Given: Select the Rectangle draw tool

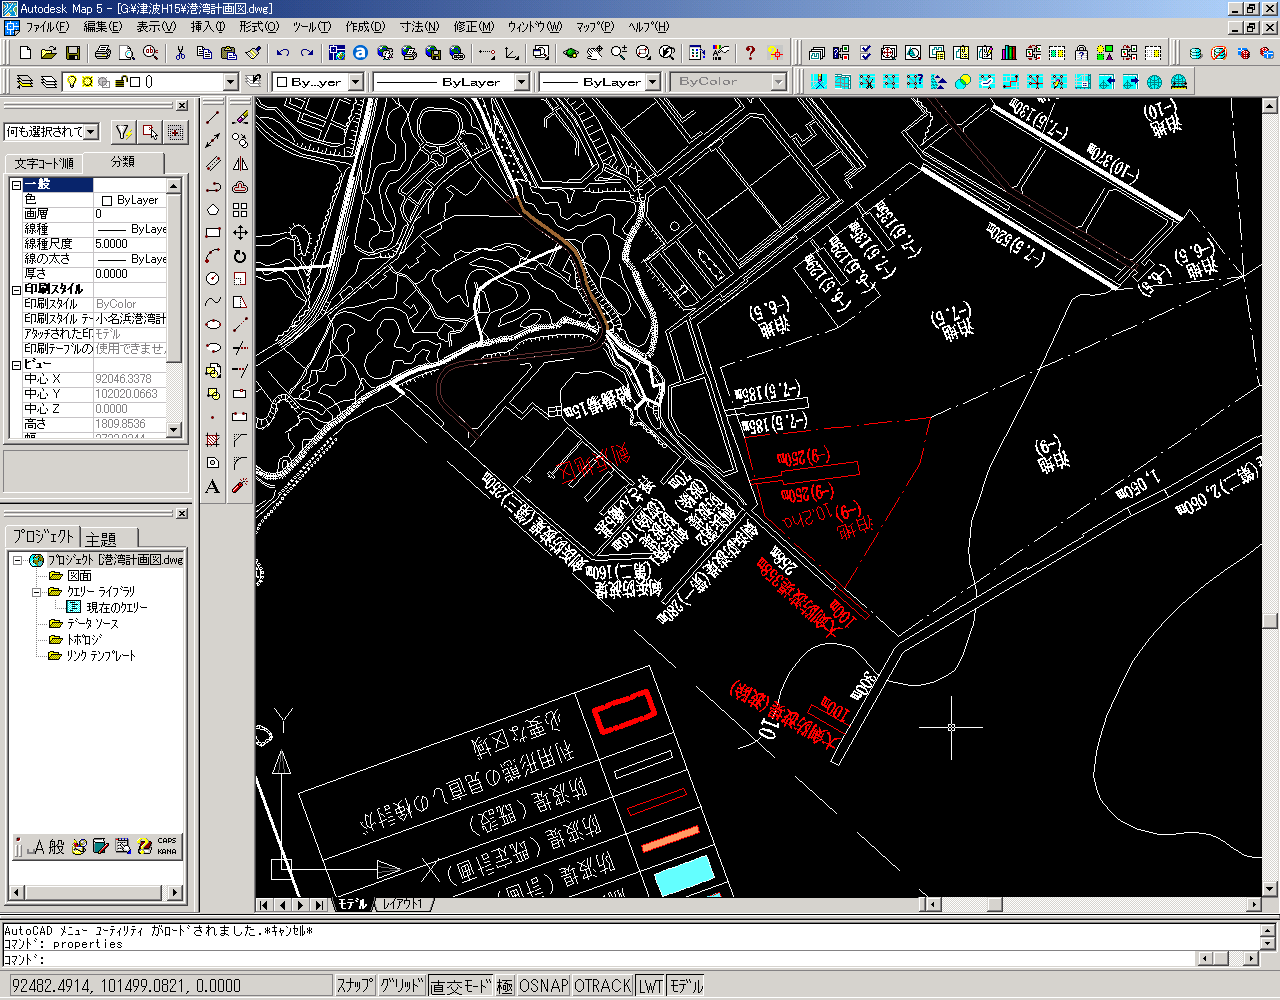Looking at the screenshot, I should point(213,233).
